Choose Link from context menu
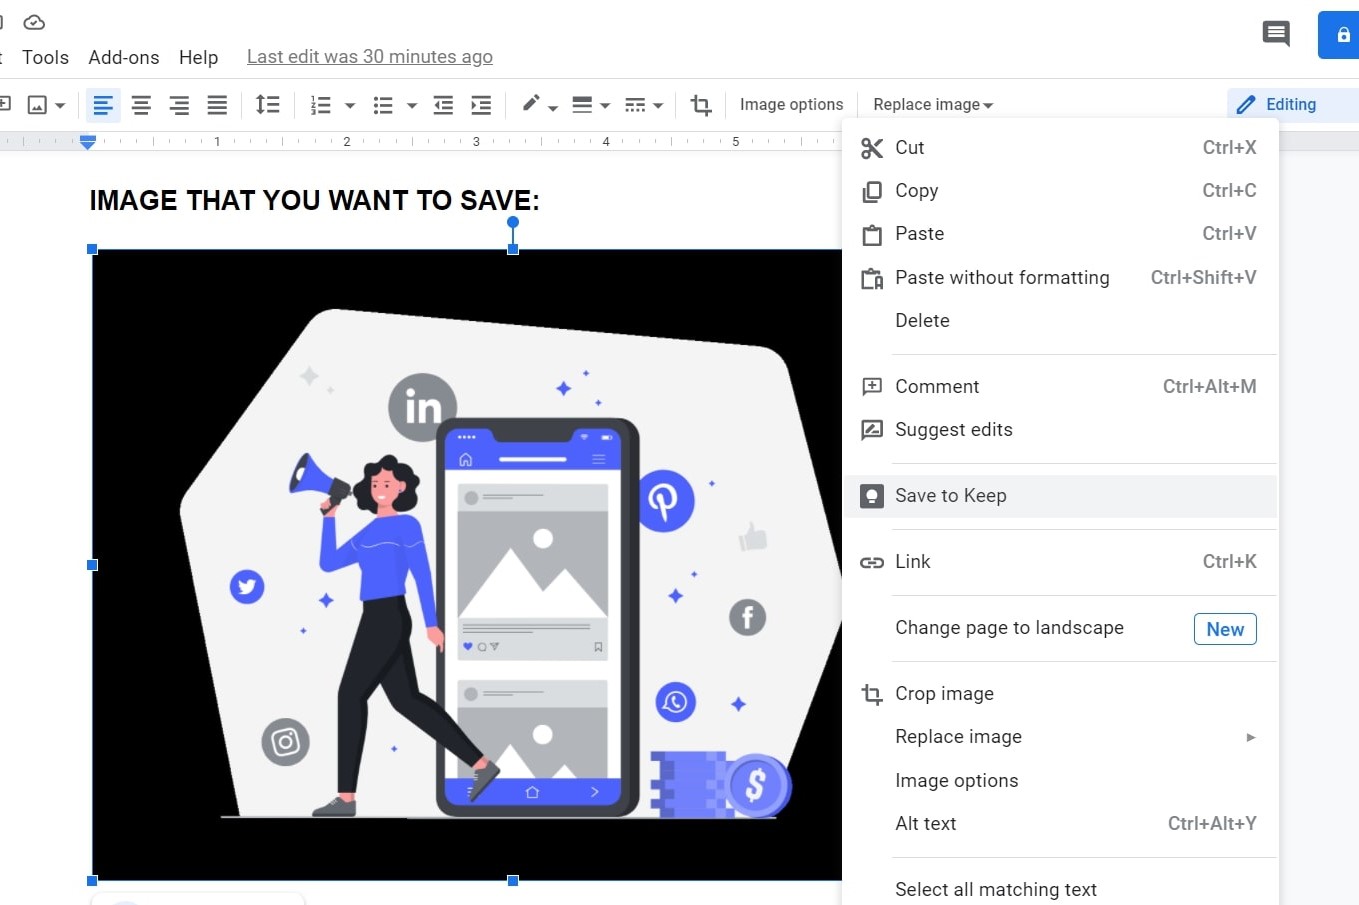1359x905 pixels. tap(1060, 561)
